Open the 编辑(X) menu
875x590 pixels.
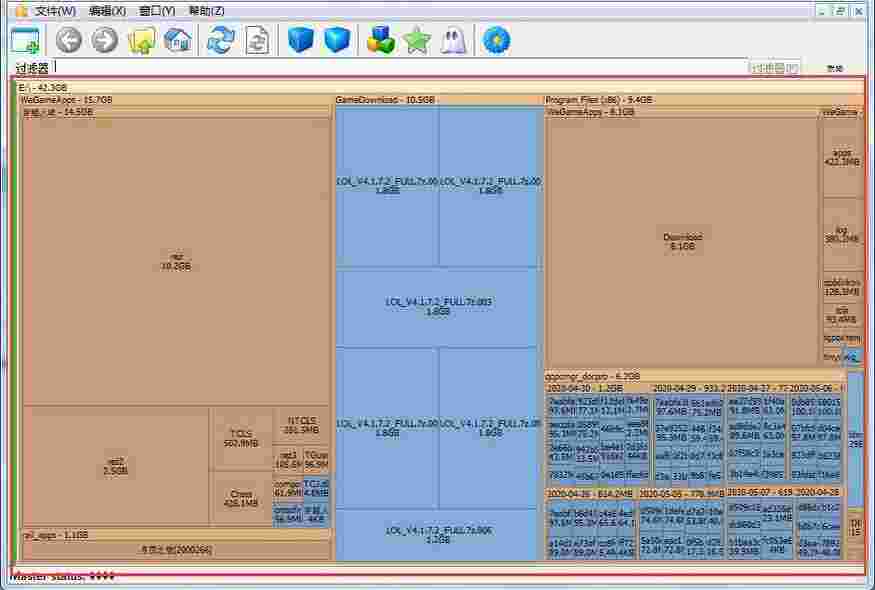click(107, 11)
